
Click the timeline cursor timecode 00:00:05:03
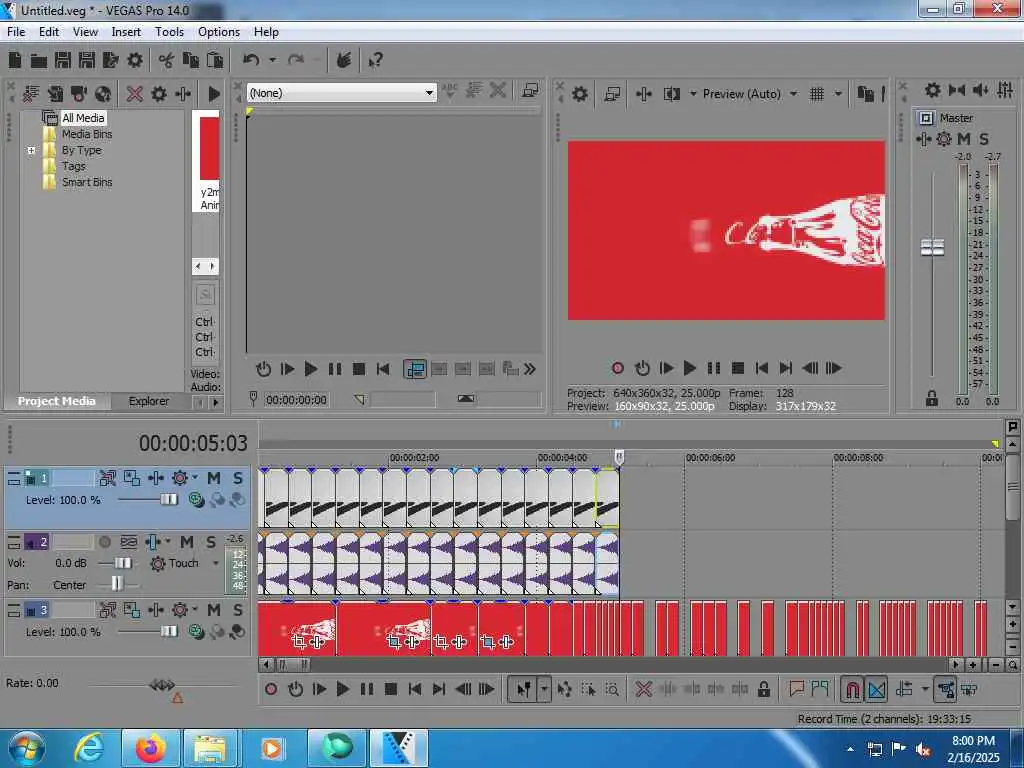click(x=193, y=443)
